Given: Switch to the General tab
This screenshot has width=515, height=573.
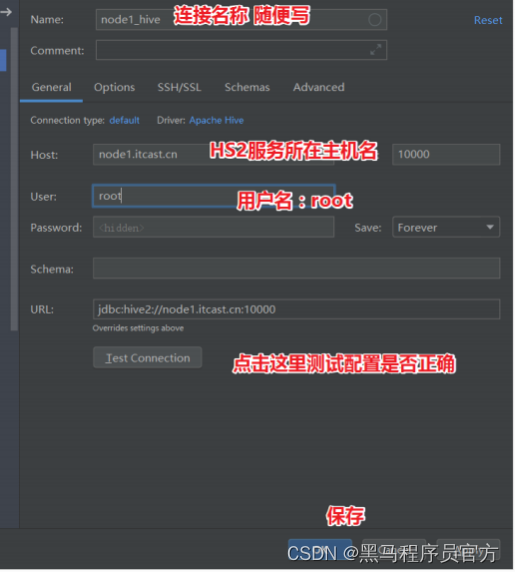Looking at the screenshot, I should point(52,87).
